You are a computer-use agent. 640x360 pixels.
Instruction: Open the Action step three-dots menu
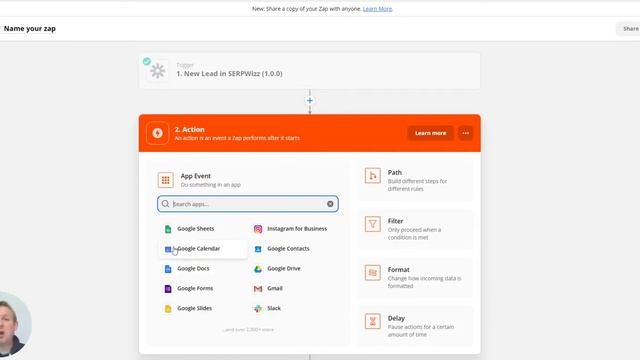[x=466, y=133]
